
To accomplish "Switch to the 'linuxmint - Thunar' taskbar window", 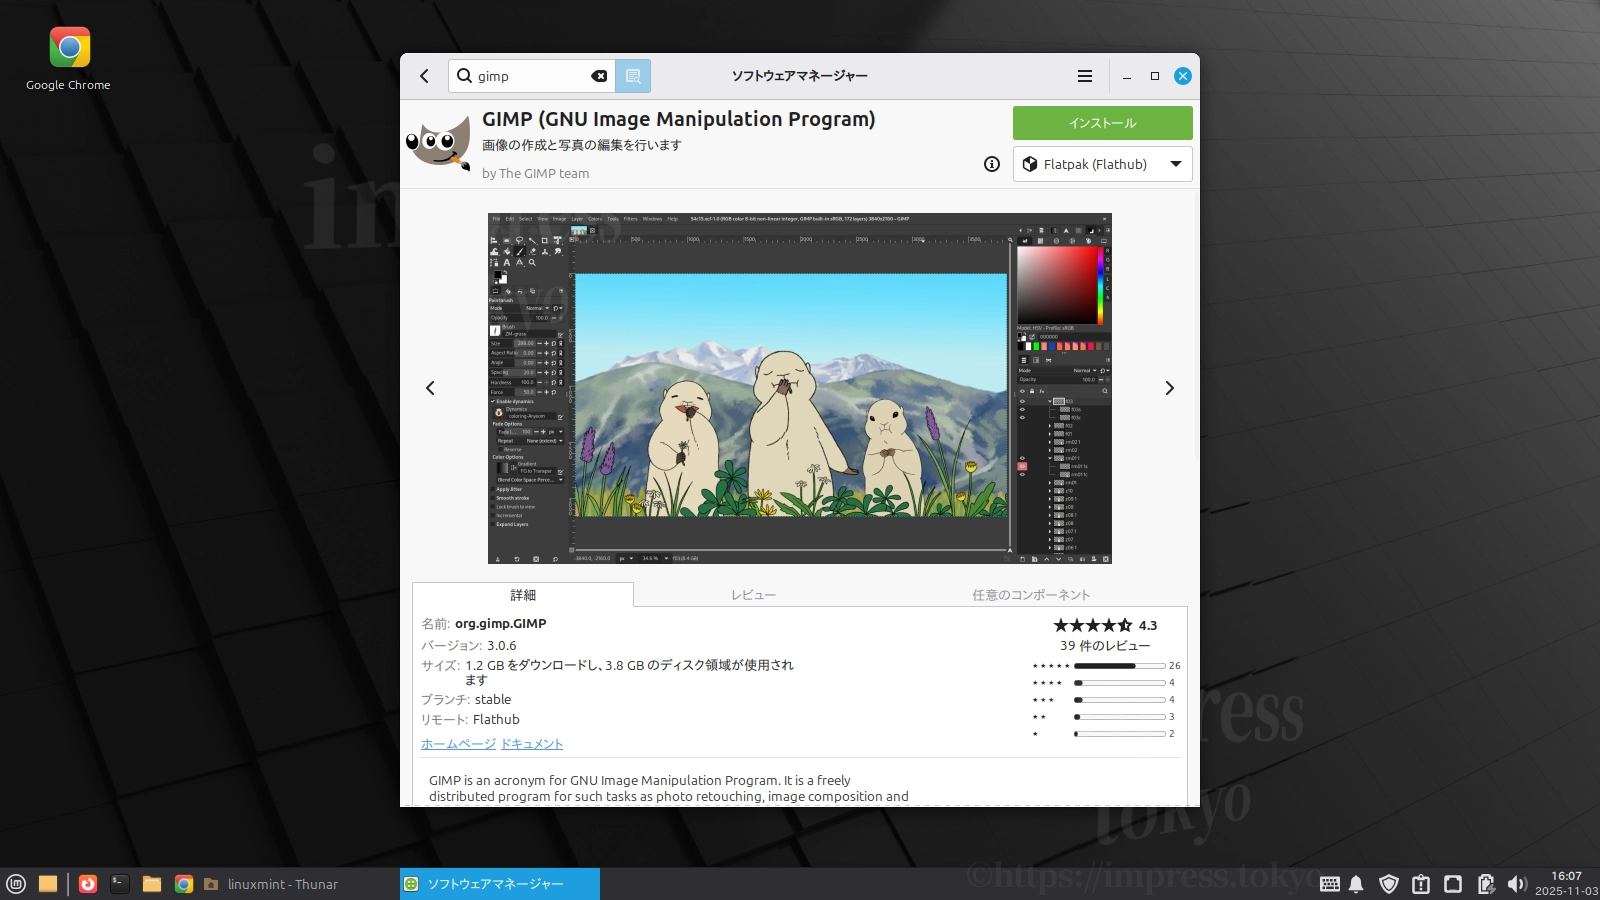I will pyautogui.click(x=298, y=884).
